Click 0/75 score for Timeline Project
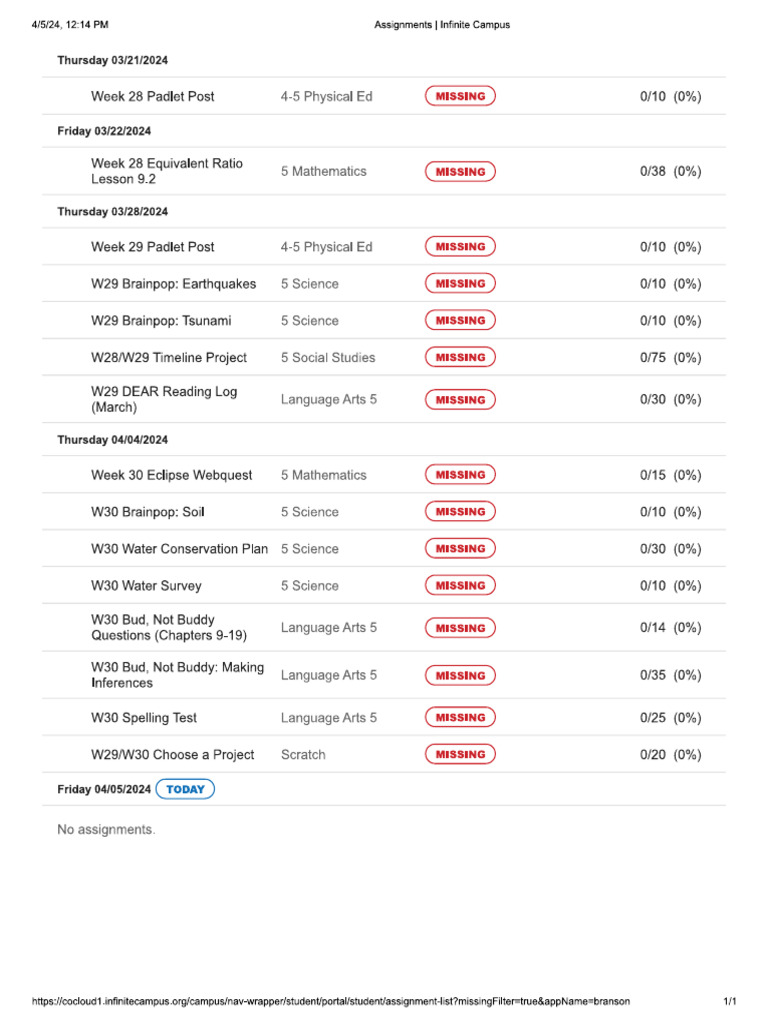Screen dimensions: 768x1024 [x=652, y=358]
